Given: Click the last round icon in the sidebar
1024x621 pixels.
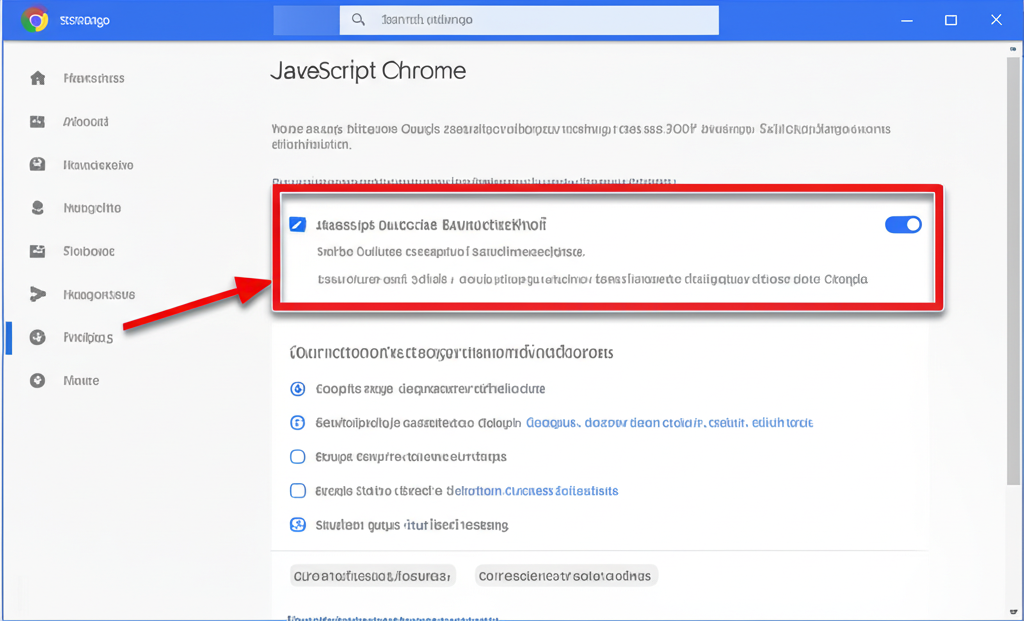Looking at the screenshot, I should pyautogui.click(x=38, y=380).
